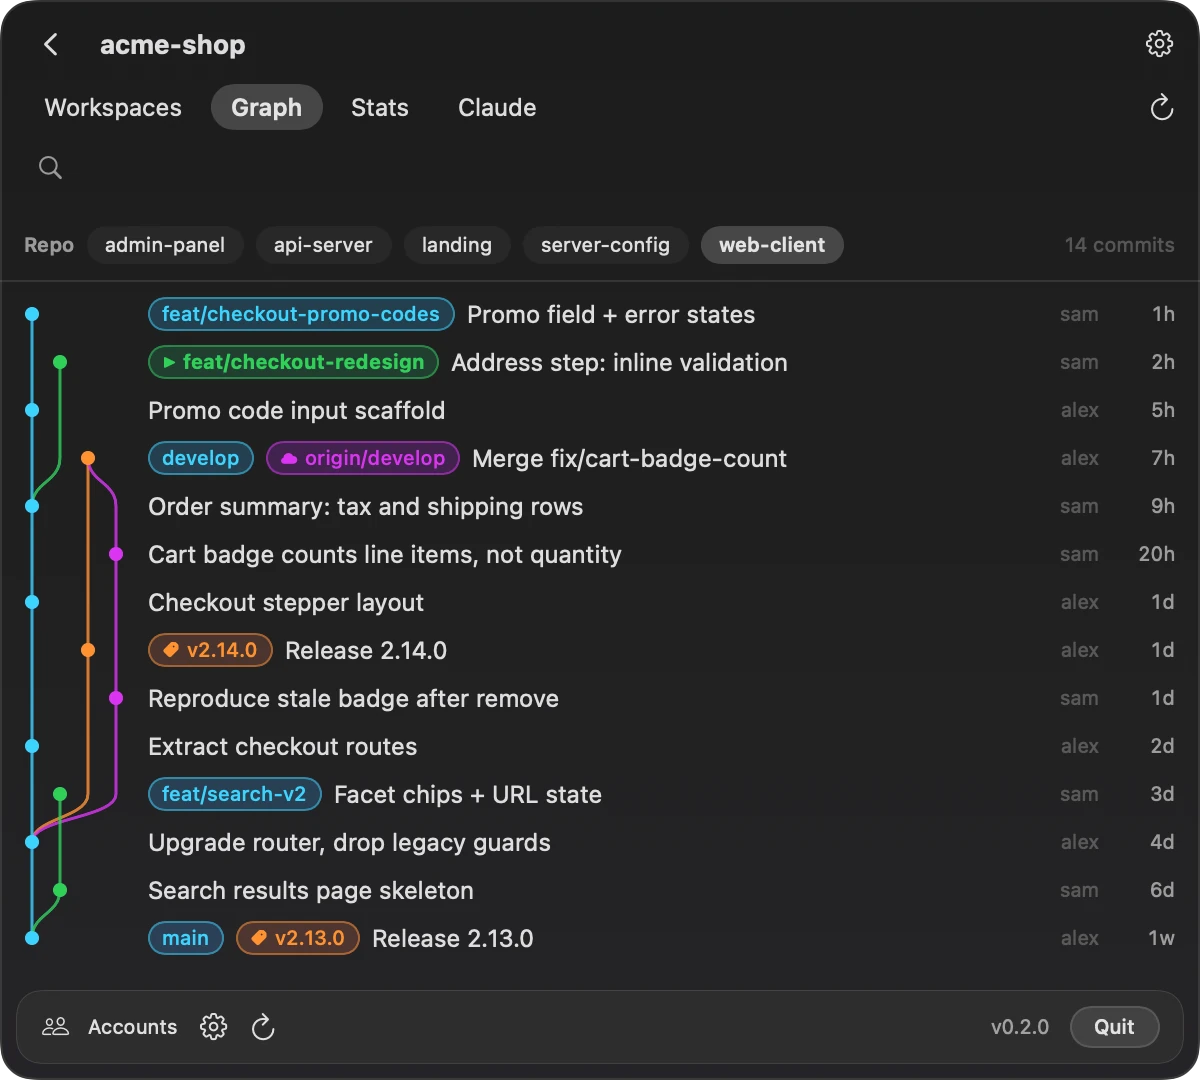Select commit 'Facet chips + URL state'
Viewport: 1200px width, 1080px height.
(x=468, y=794)
